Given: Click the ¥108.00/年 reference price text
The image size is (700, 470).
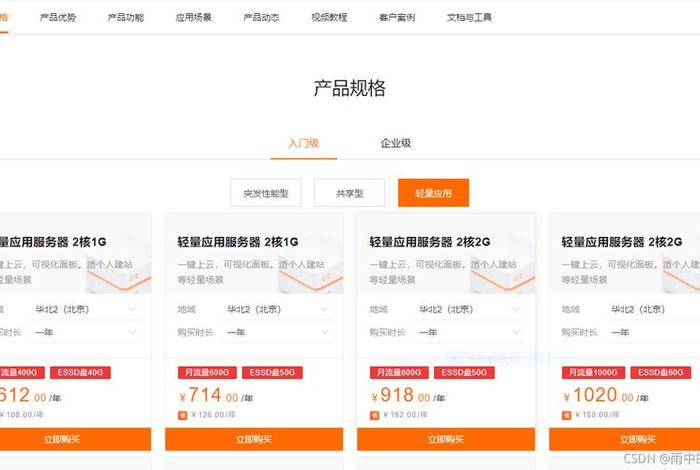Looking at the screenshot, I should click(21, 415).
